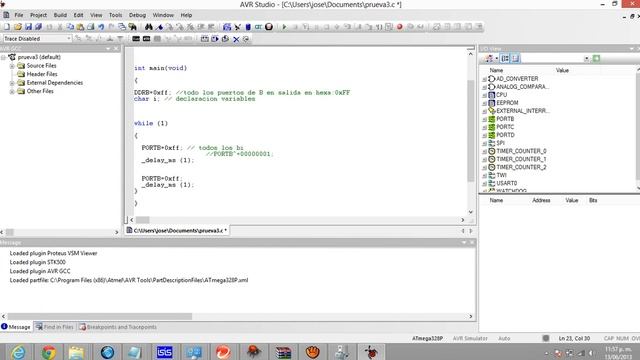The image size is (640, 360).
Task: Click the Print toolbar icon
Action: (x=91, y=27)
